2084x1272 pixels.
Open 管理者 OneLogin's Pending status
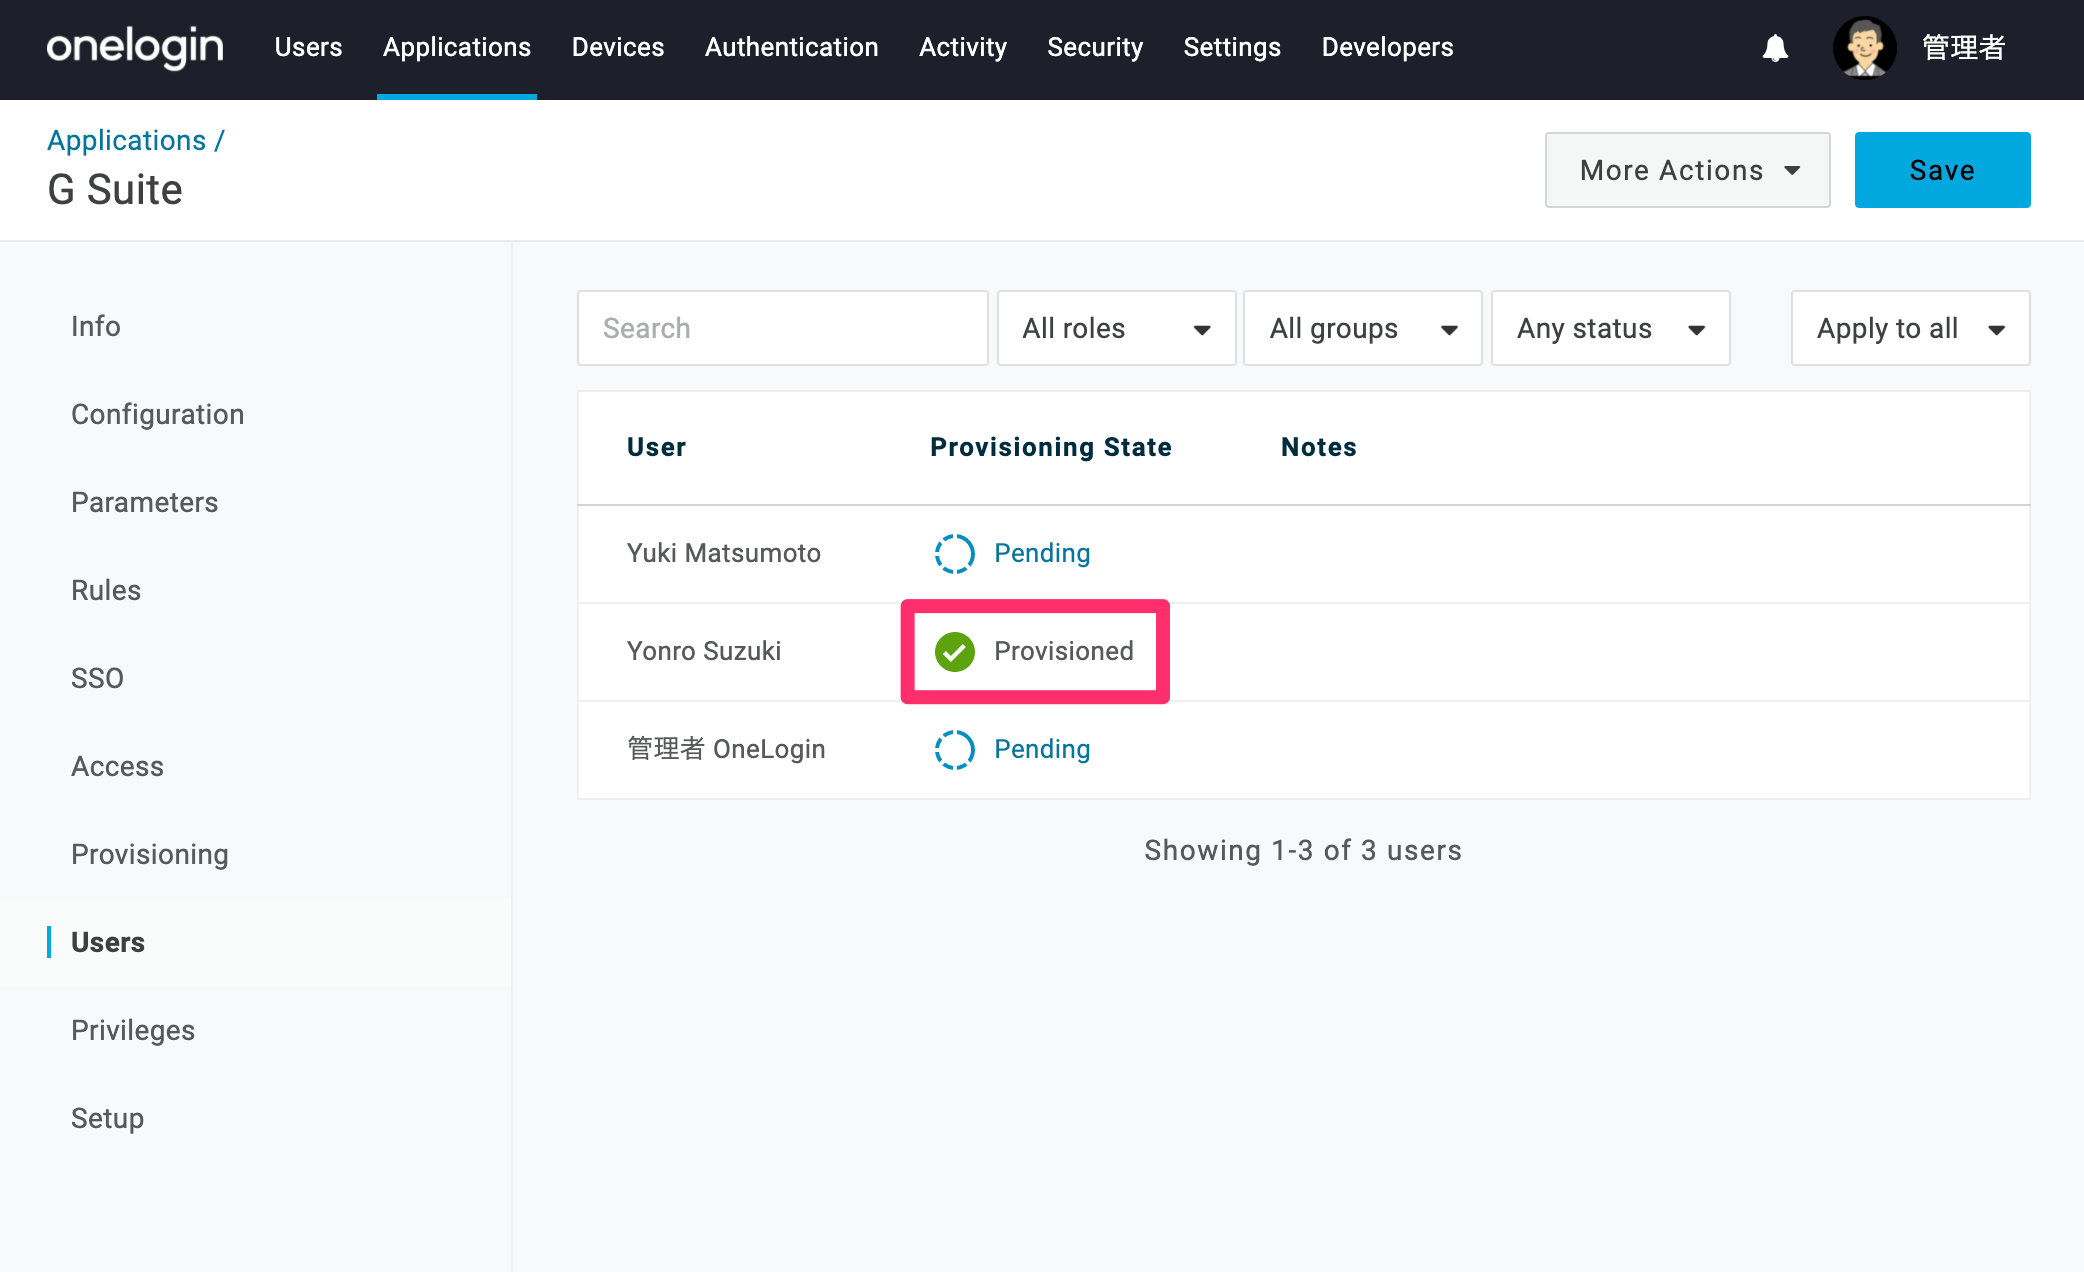[1042, 749]
